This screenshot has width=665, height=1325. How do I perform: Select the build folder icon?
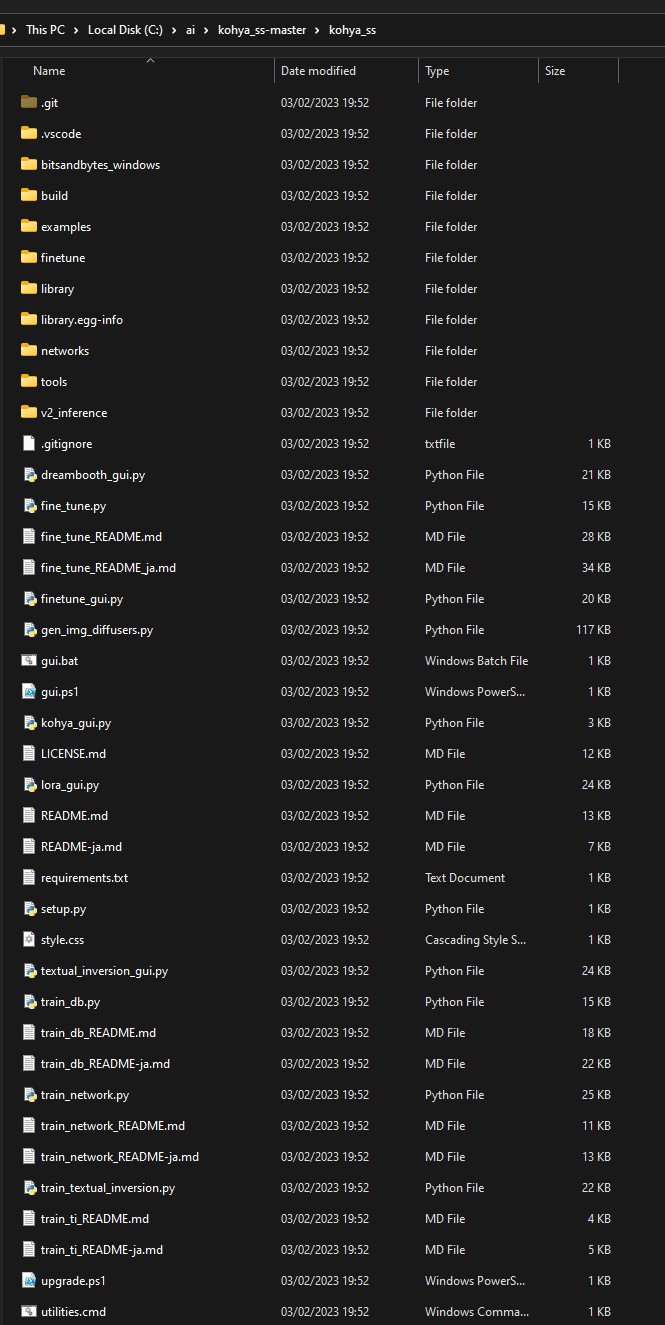pos(28,195)
